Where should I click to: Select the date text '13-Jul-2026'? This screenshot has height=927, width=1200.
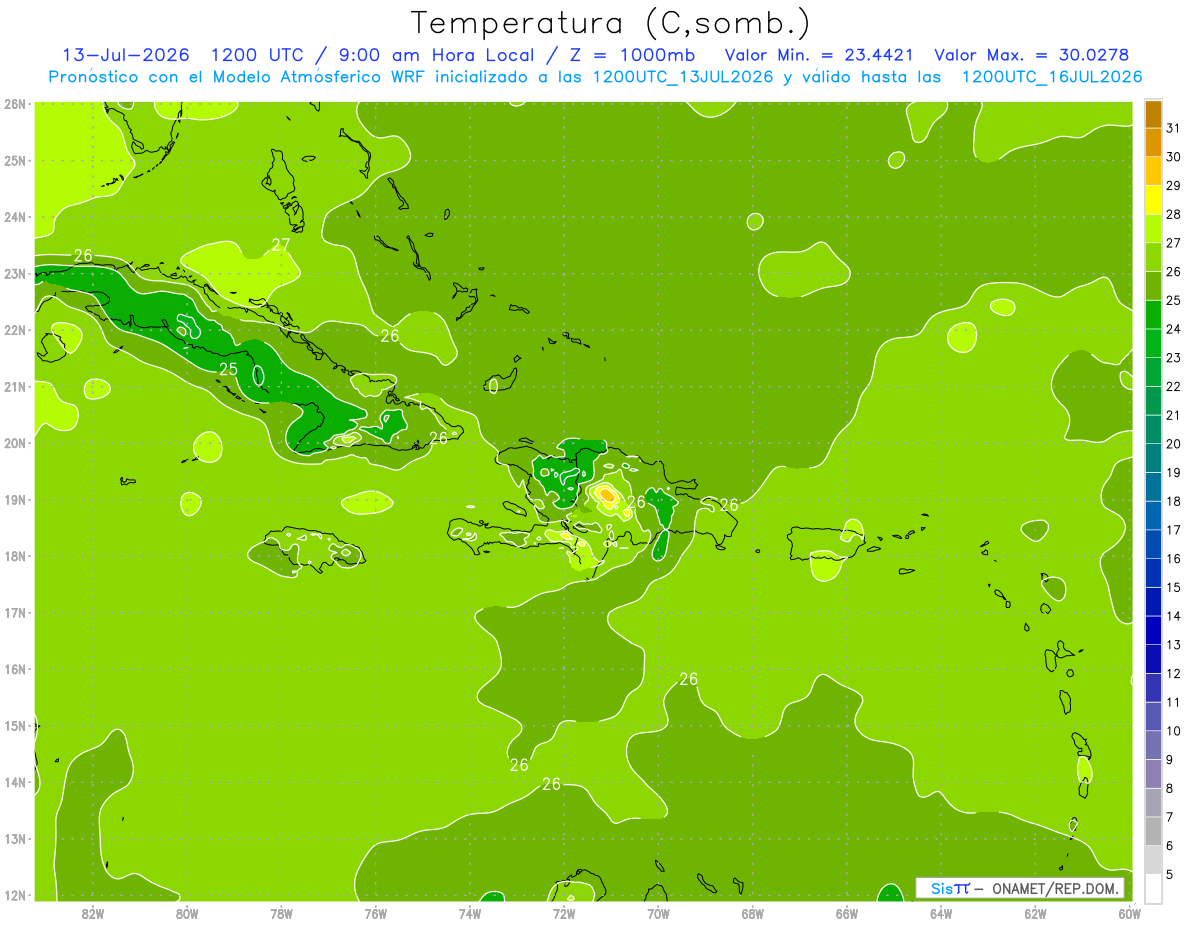tap(126, 54)
